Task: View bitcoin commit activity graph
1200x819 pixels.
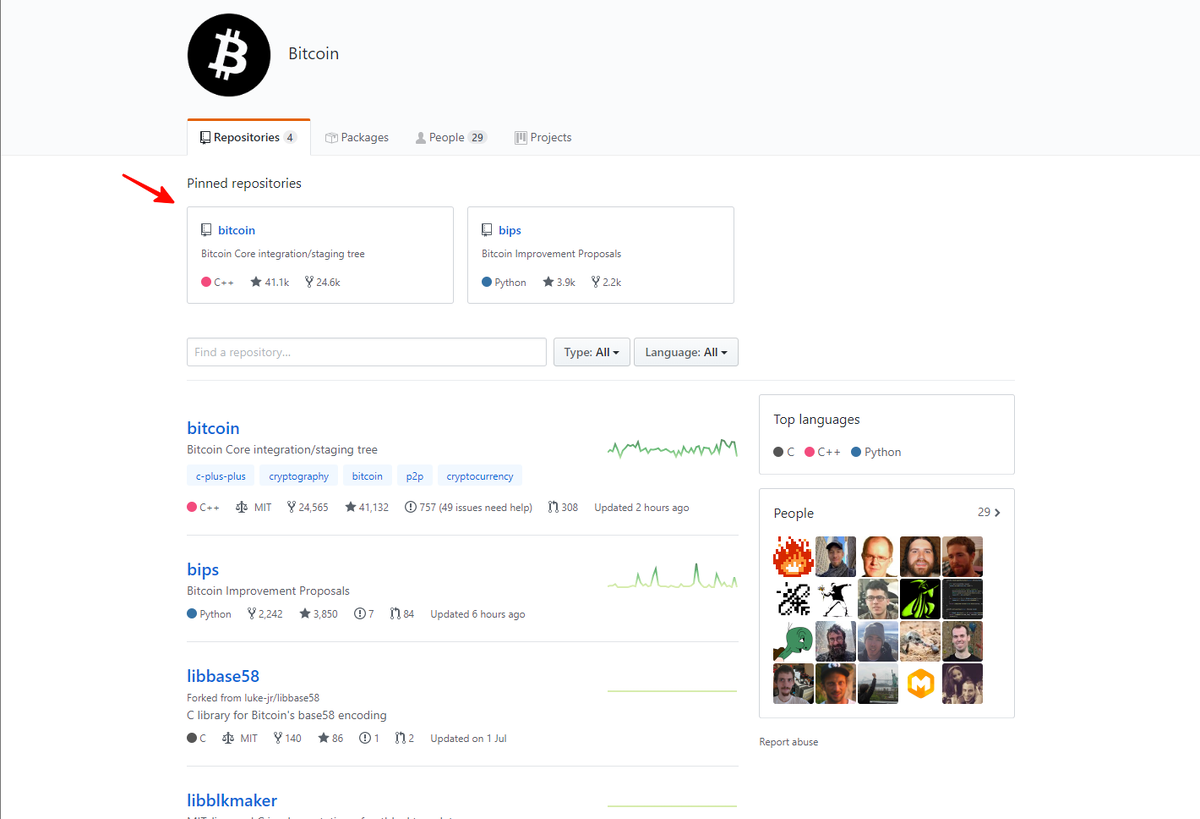Action: coord(672,448)
